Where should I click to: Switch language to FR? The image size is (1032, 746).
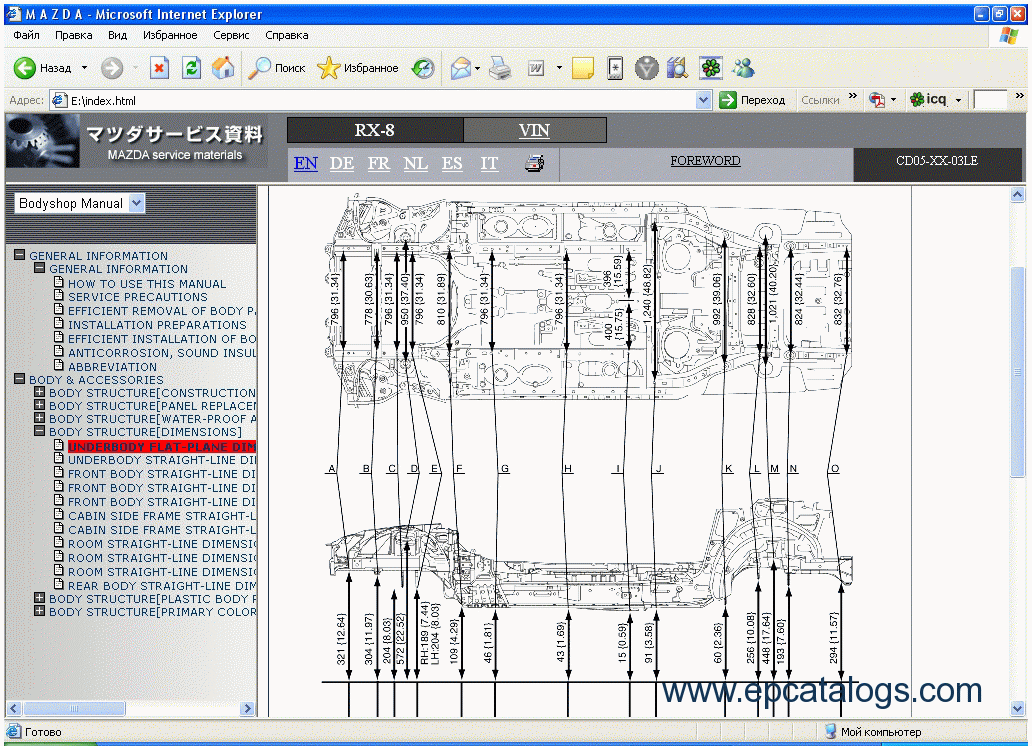[x=378, y=163]
